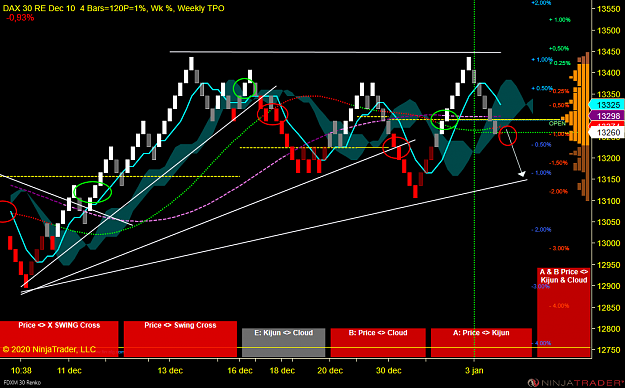This screenshot has width=625, height=388.
Task: Click 'A & B Price <> Kijun & Cloud' panel
Action: pos(563,312)
